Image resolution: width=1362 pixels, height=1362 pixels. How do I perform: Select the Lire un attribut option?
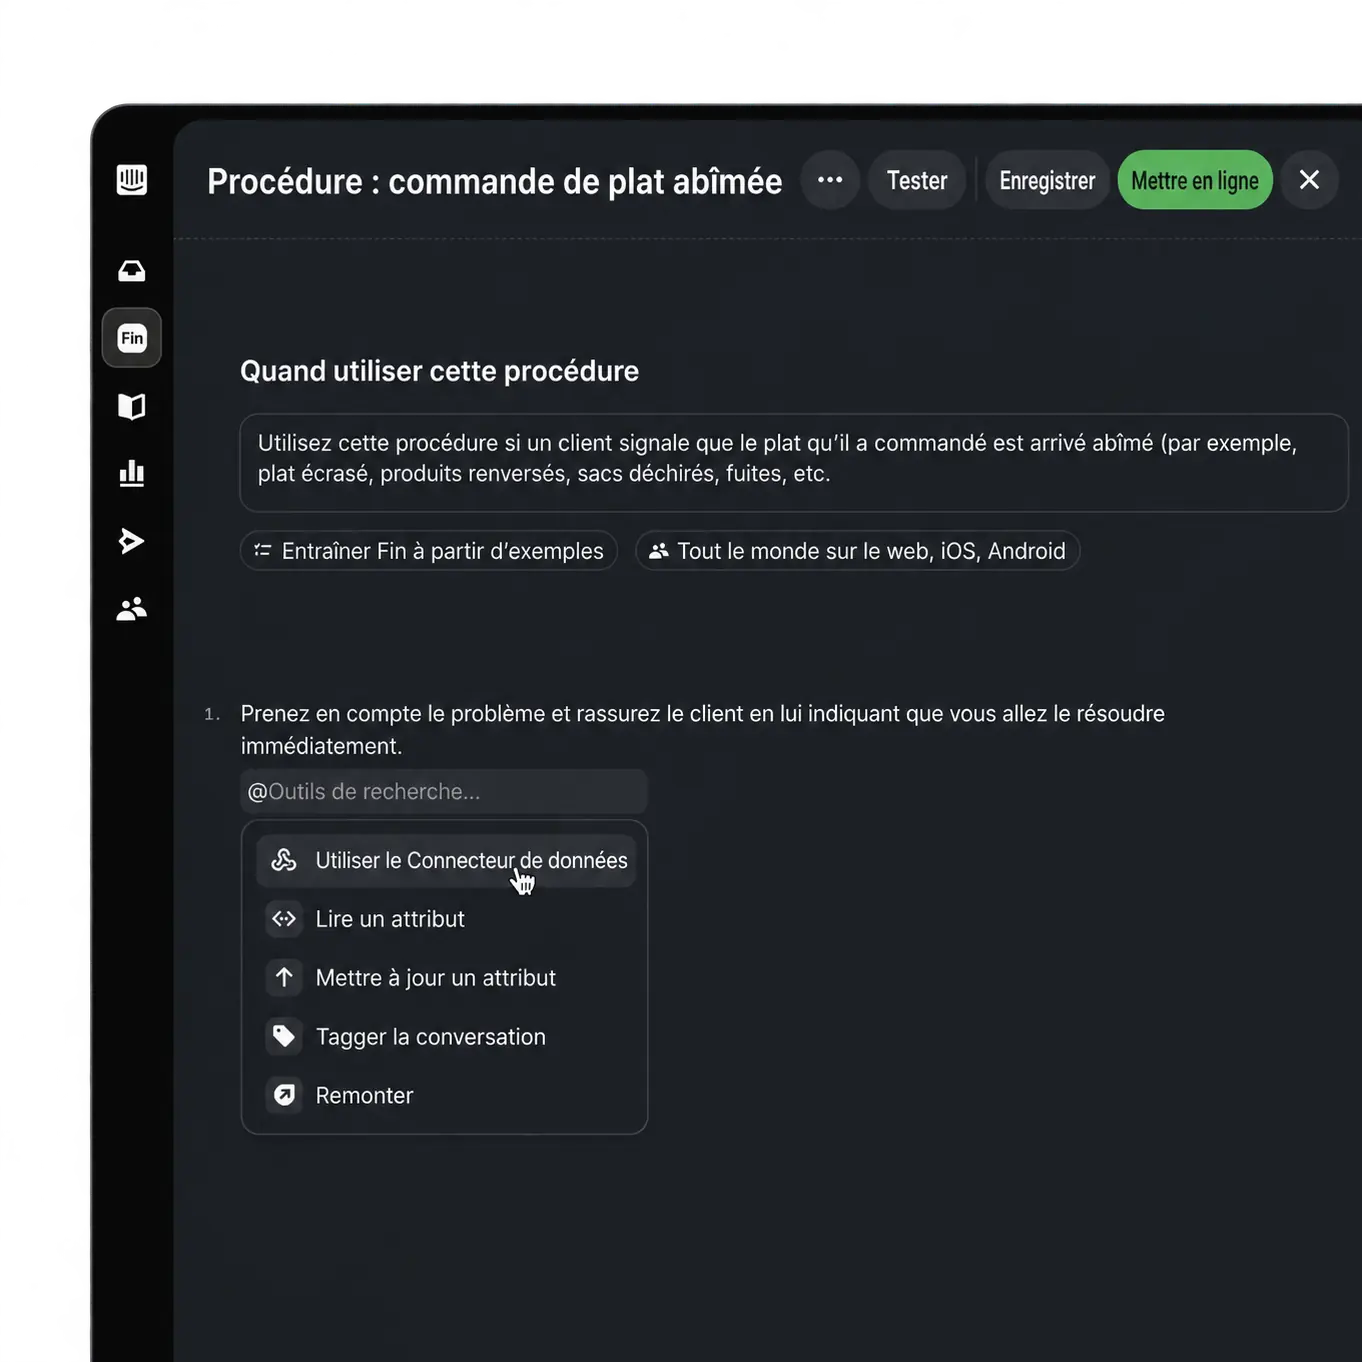pyautogui.click(x=446, y=919)
